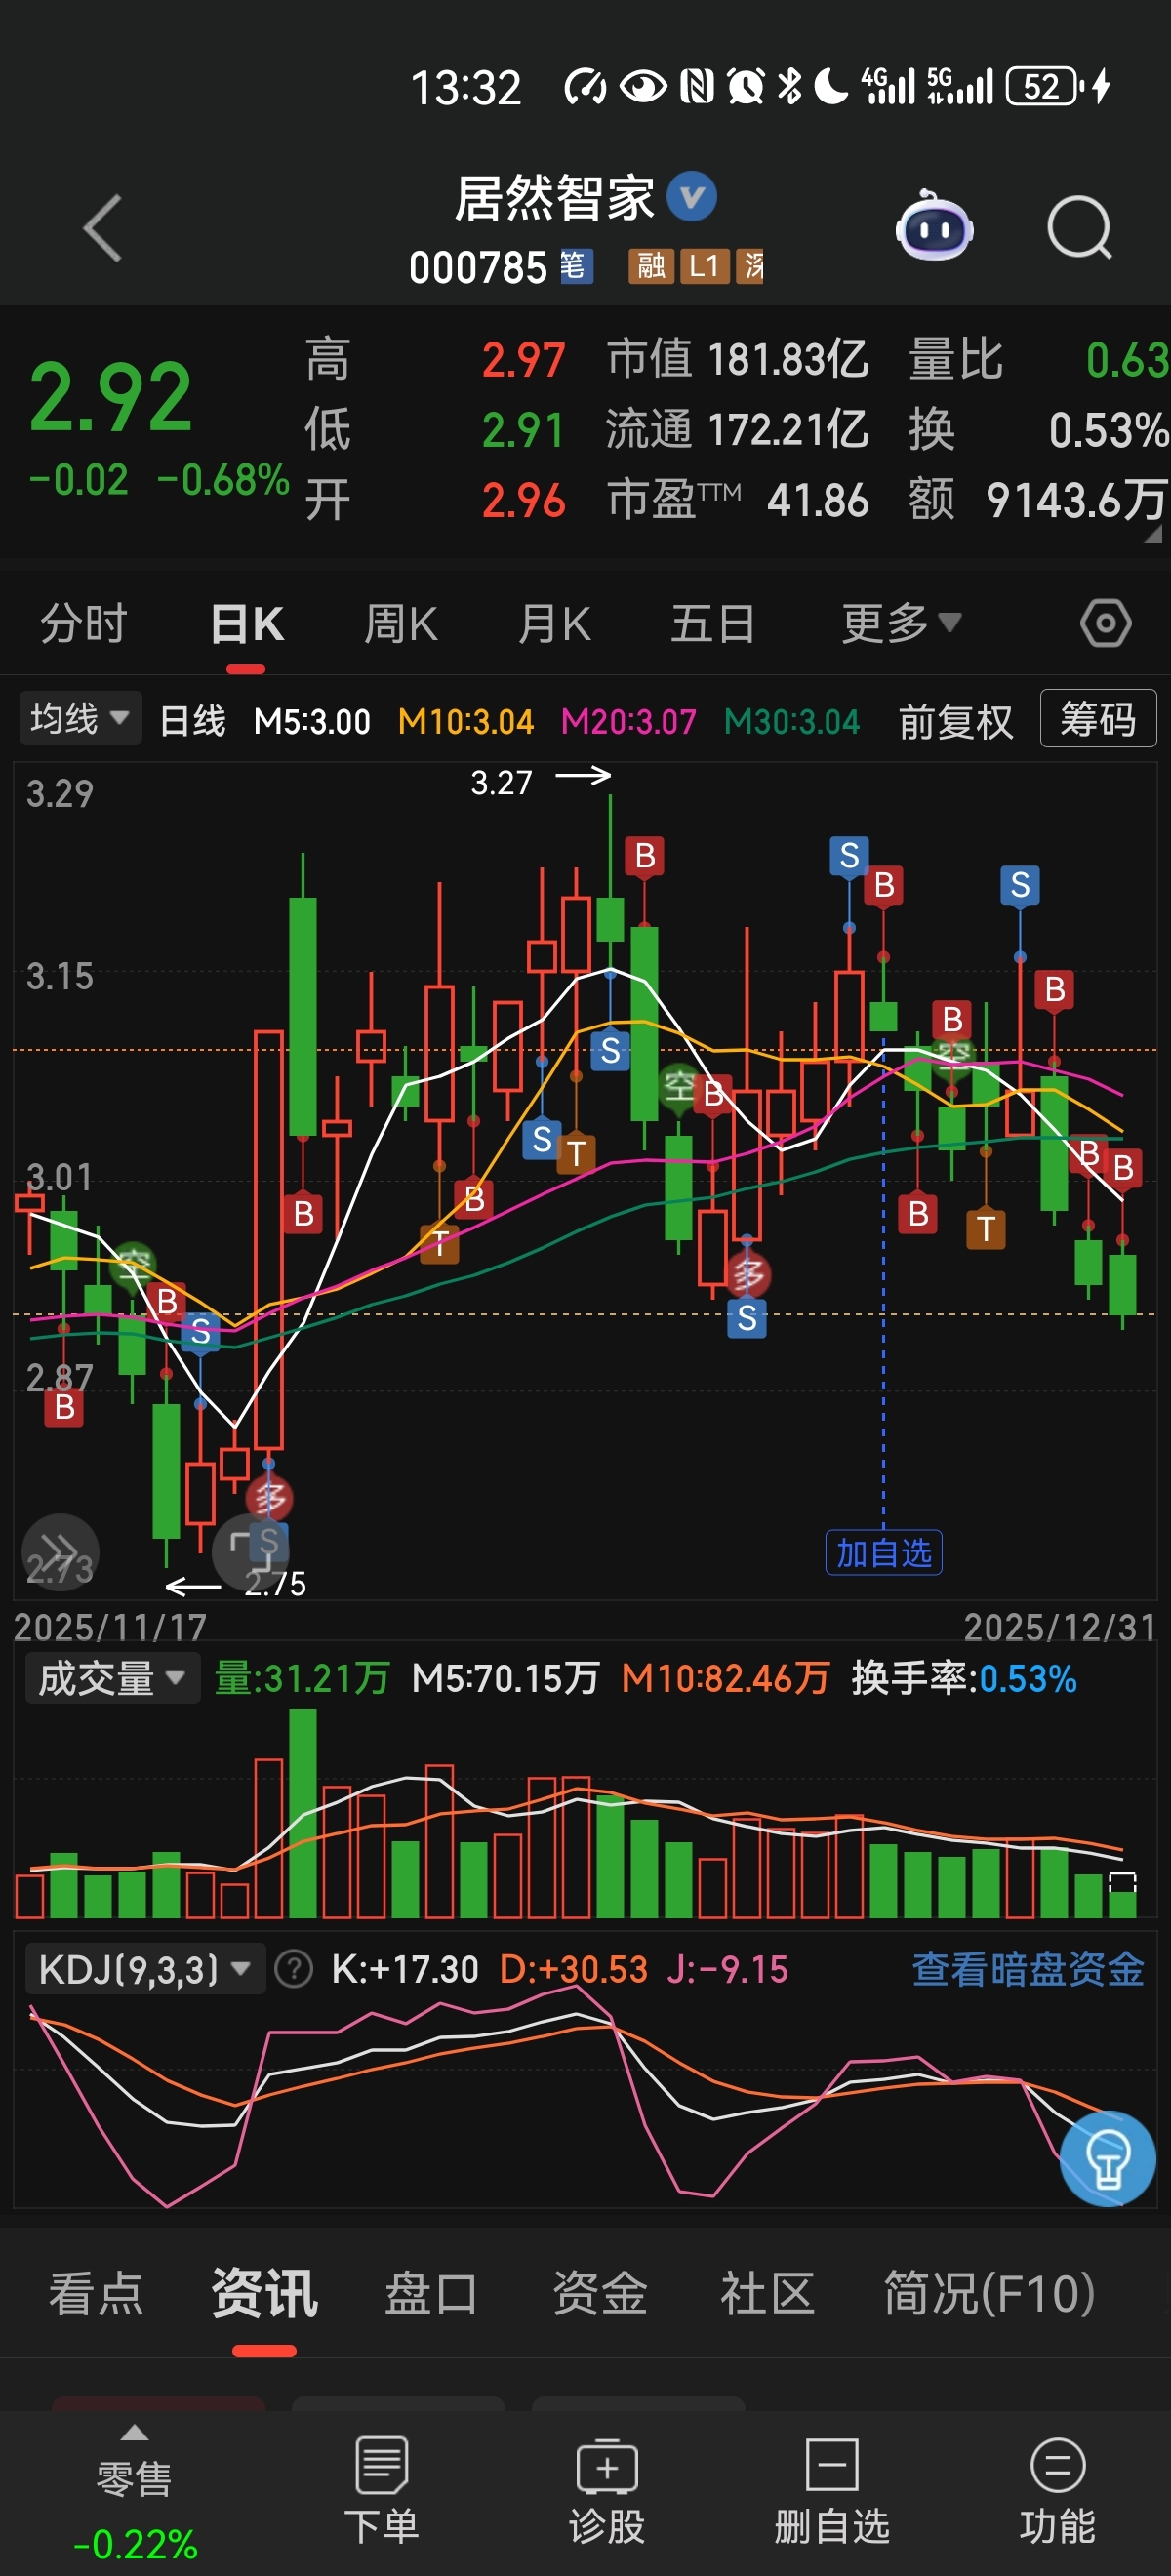Tap the 3.27 high price label

tap(501, 782)
